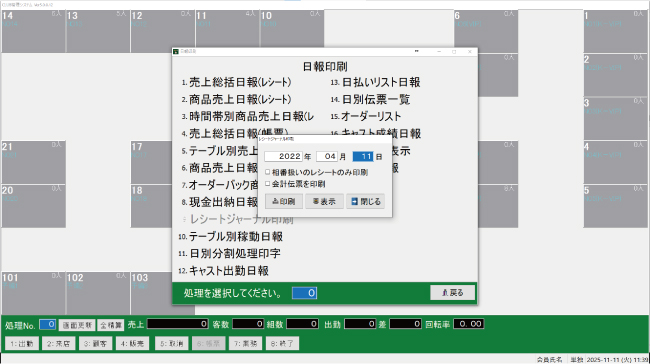Click the year field showing 2022
Screen dimensions: 650x364
(x=283, y=156)
